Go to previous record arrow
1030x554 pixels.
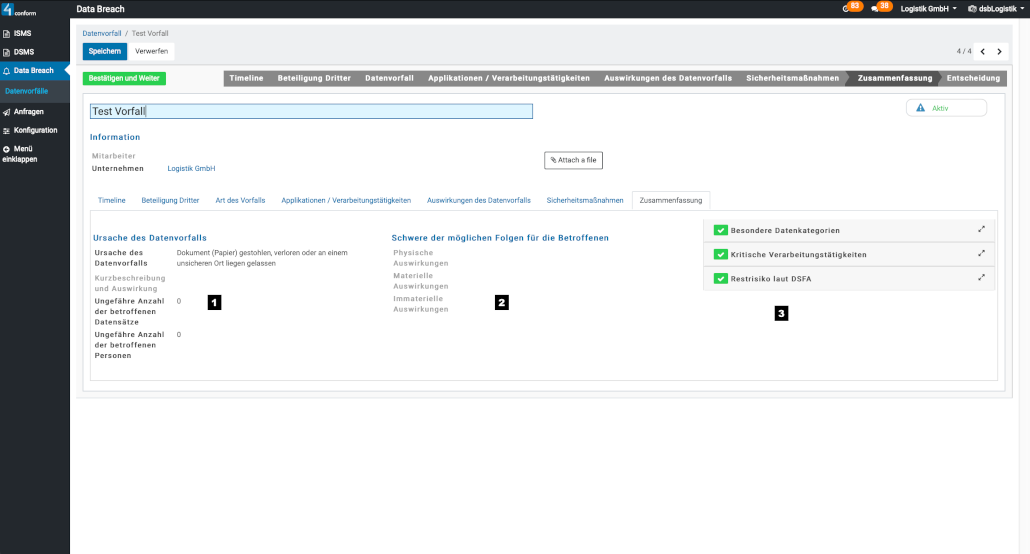coord(982,51)
